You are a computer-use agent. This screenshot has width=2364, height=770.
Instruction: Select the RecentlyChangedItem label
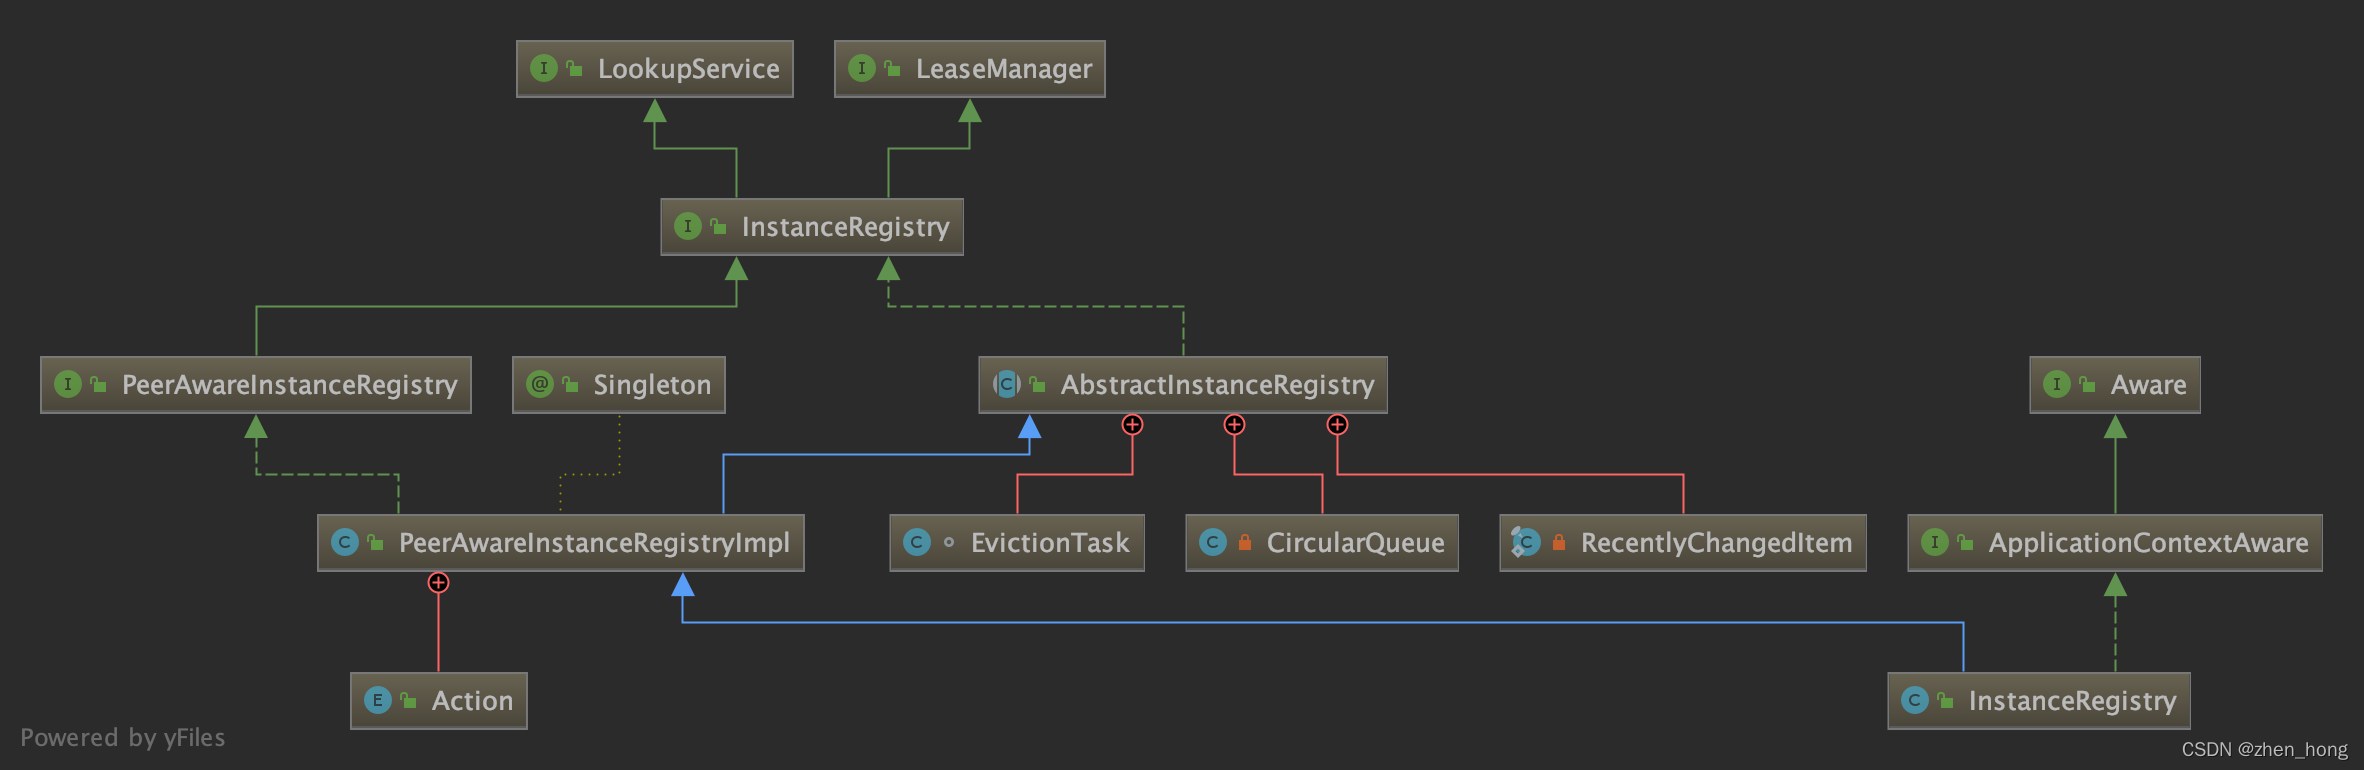tap(1716, 543)
